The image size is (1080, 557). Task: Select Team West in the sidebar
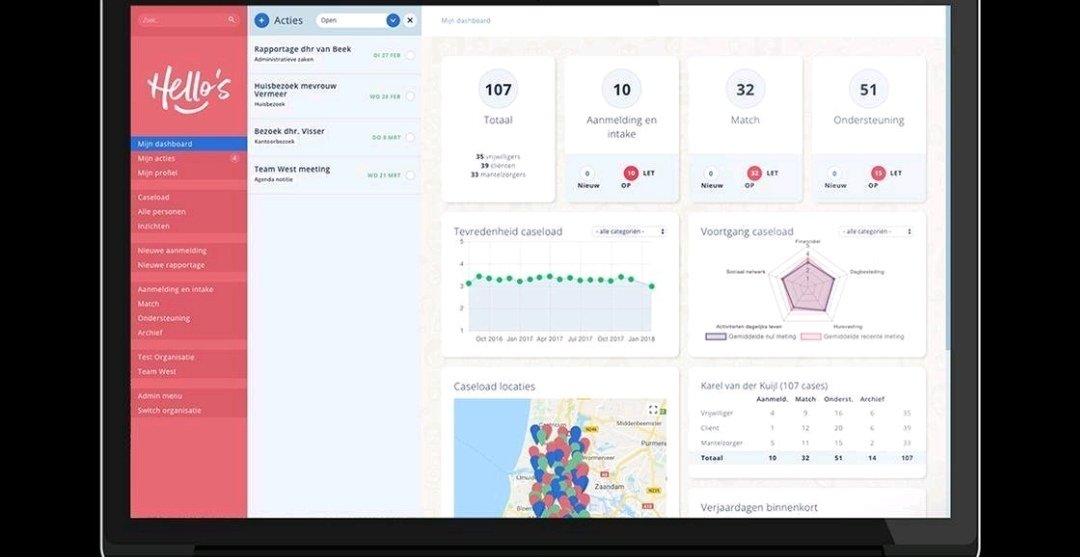[157, 372]
